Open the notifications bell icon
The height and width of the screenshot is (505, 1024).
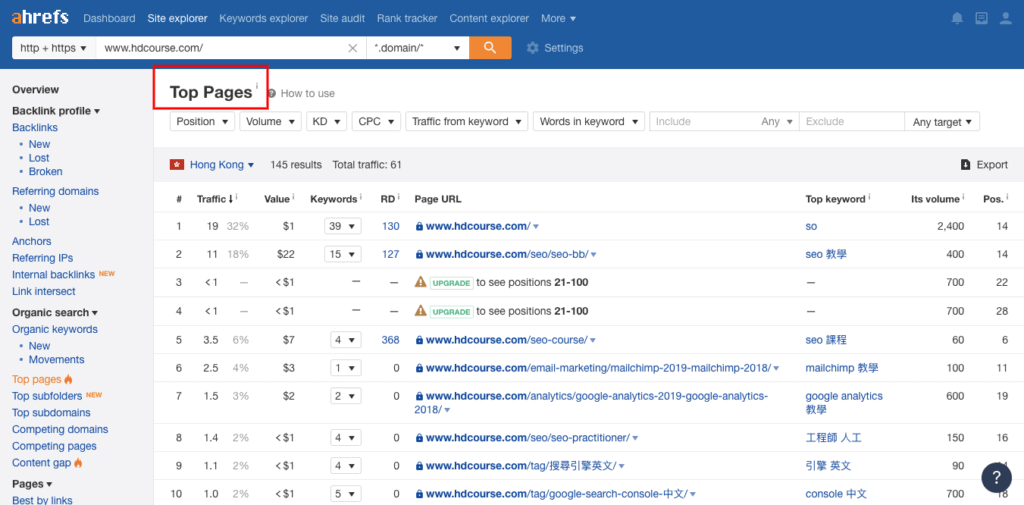pos(957,18)
